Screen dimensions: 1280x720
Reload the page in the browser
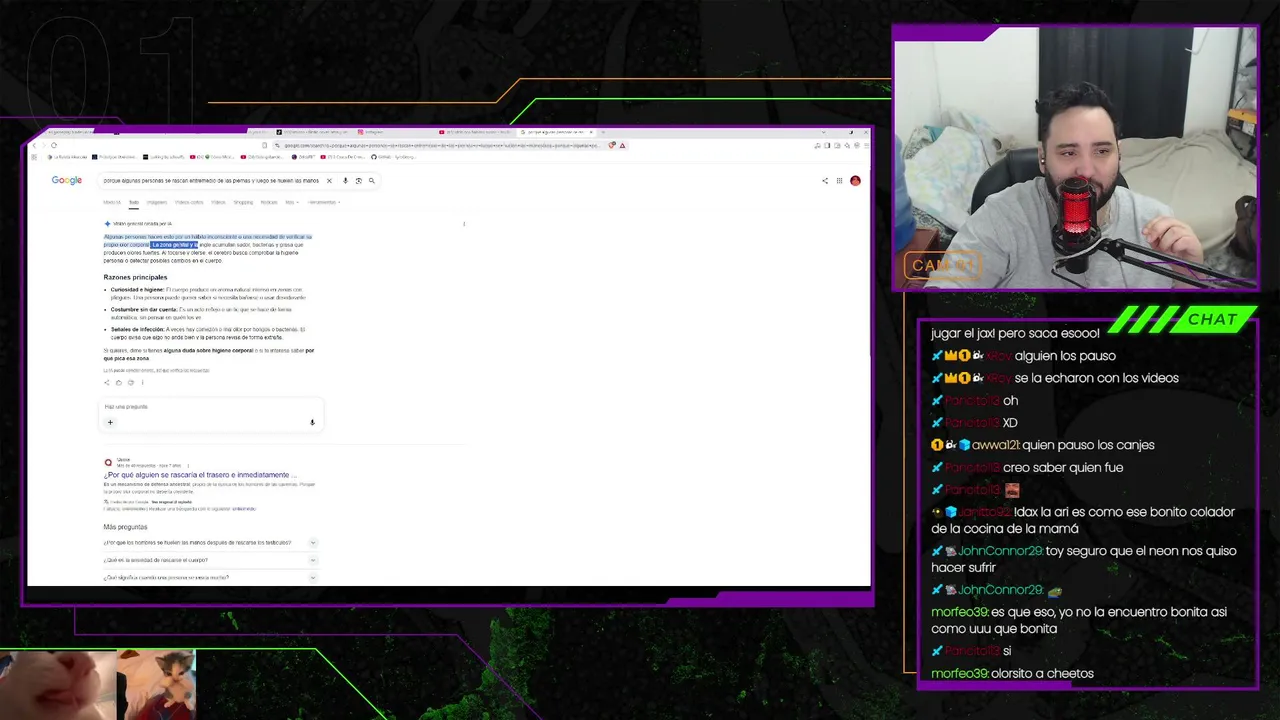point(54,145)
